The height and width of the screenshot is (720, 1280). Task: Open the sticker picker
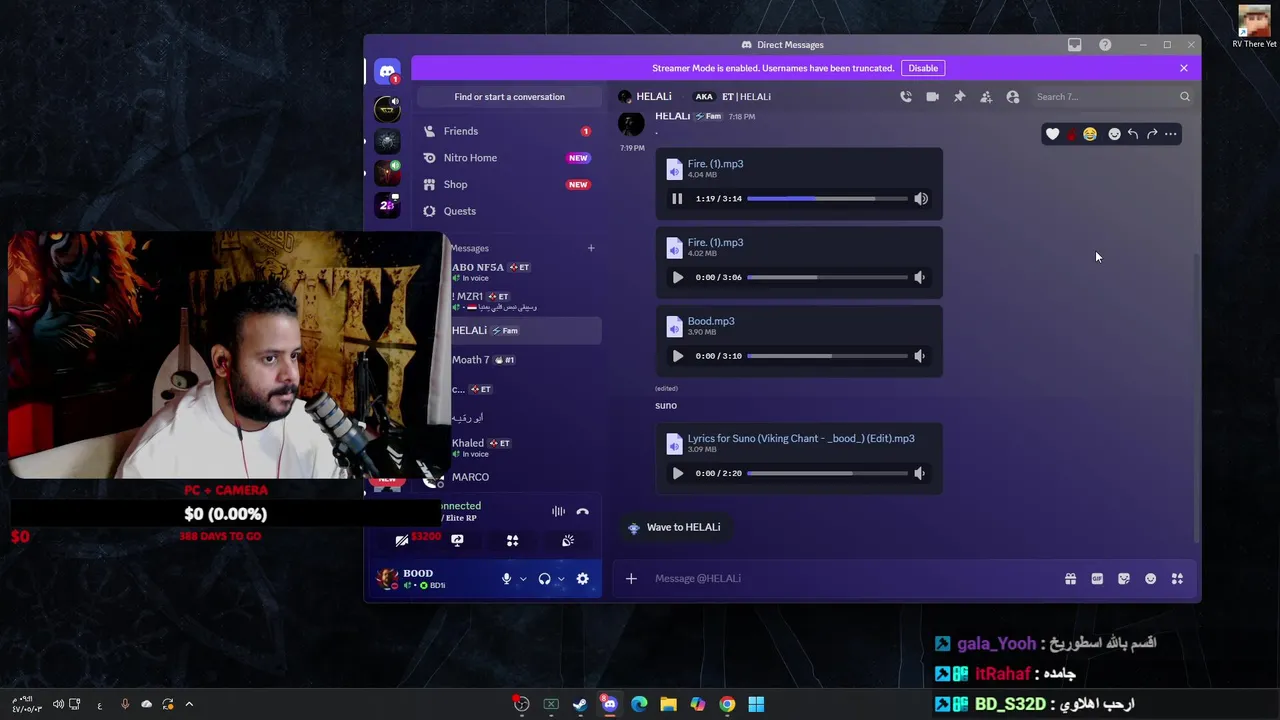[1124, 579]
